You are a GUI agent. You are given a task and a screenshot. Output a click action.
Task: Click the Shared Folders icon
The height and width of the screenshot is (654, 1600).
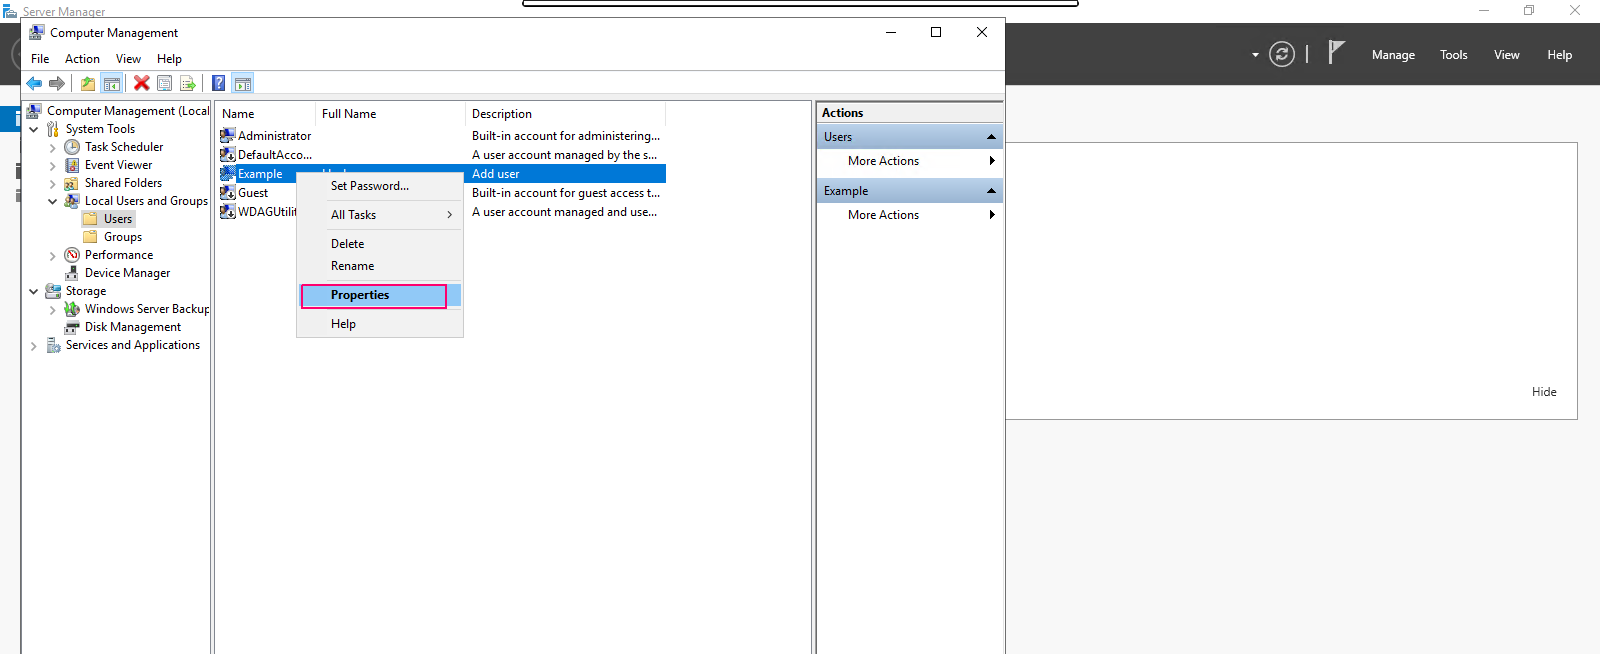(x=72, y=183)
